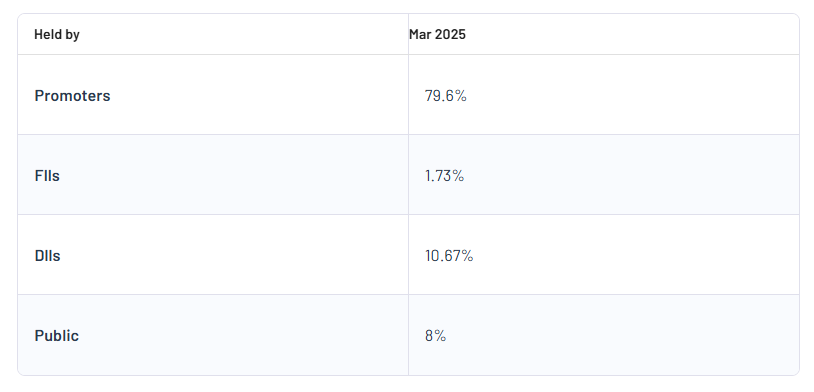This screenshot has height=392, width=814.
Task: Click the word 'Held' in the header
Action: [x=45, y=34]
